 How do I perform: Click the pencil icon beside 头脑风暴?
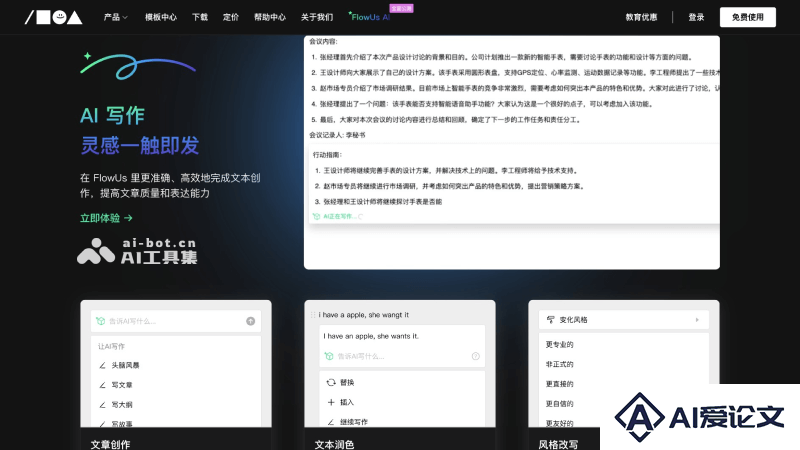click(103, 365)
